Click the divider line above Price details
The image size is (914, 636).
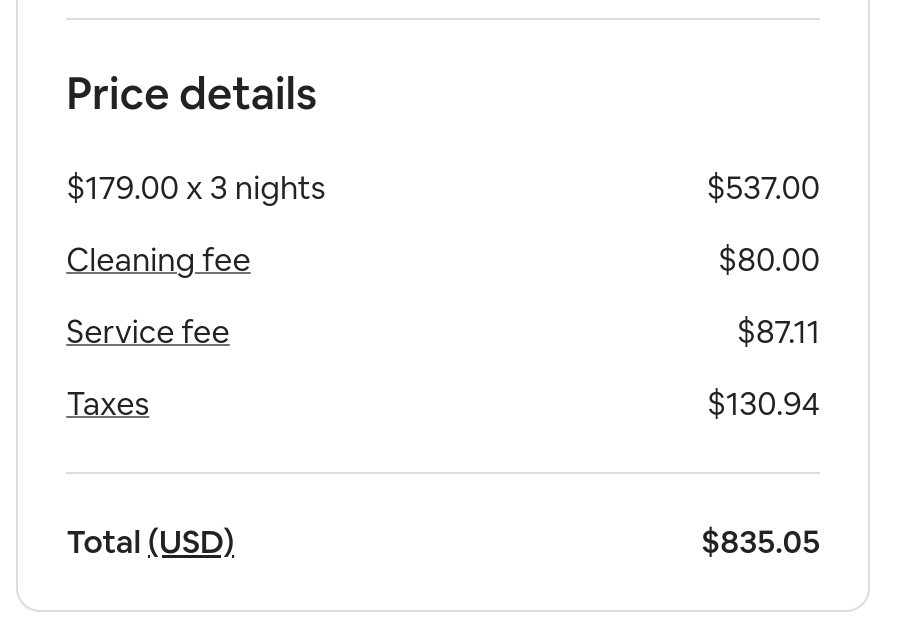443,19
